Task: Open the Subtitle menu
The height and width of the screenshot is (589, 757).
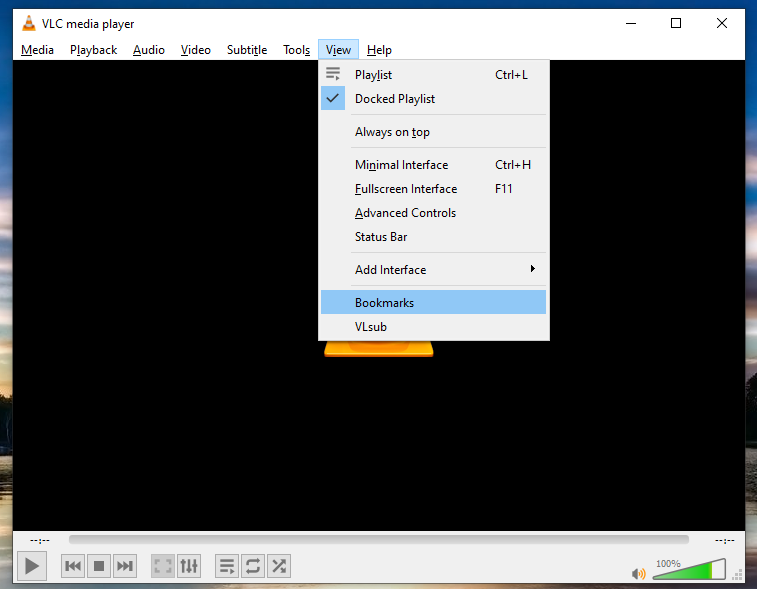Action: point(247,50)
